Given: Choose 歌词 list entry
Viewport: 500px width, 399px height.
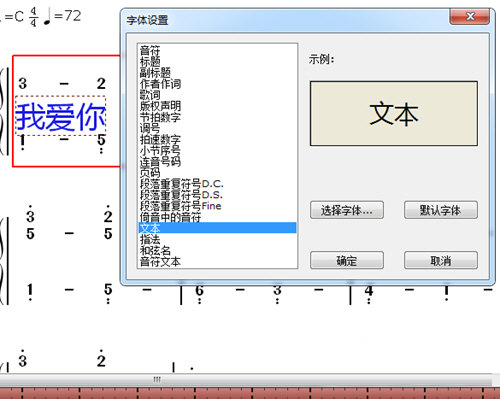Looking at the screenshot, I should 217,95.
